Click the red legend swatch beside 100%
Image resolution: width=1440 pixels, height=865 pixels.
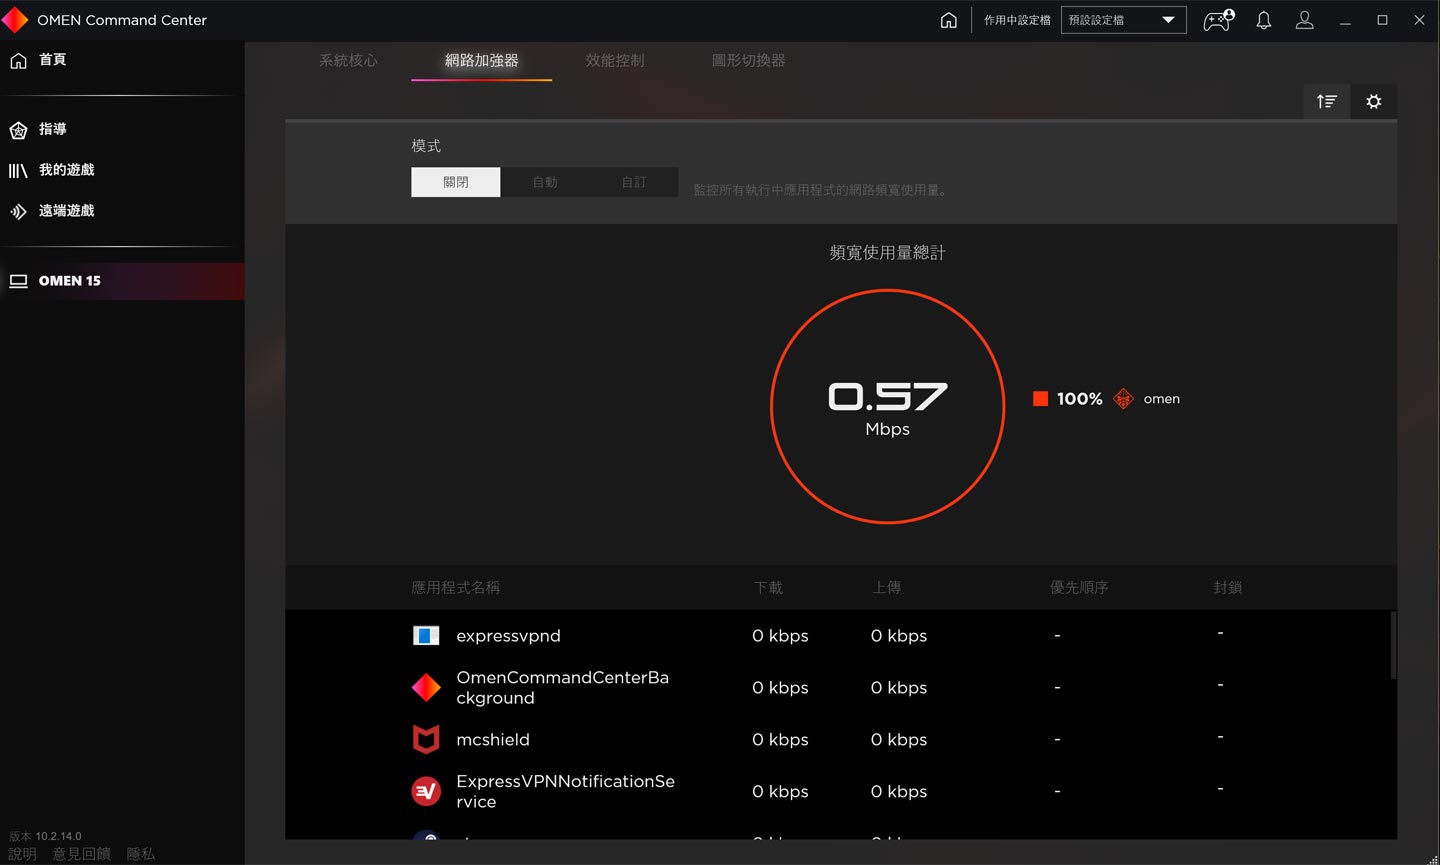coord(1040,399)
